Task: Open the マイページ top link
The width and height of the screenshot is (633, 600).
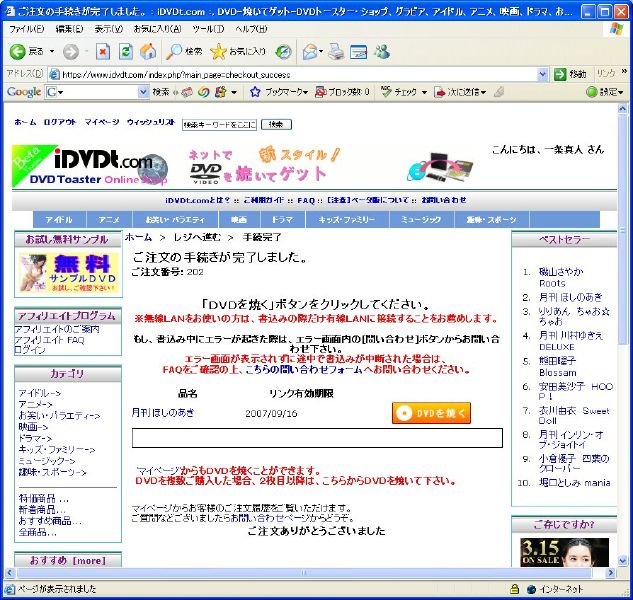Action: tap(102, 122)
